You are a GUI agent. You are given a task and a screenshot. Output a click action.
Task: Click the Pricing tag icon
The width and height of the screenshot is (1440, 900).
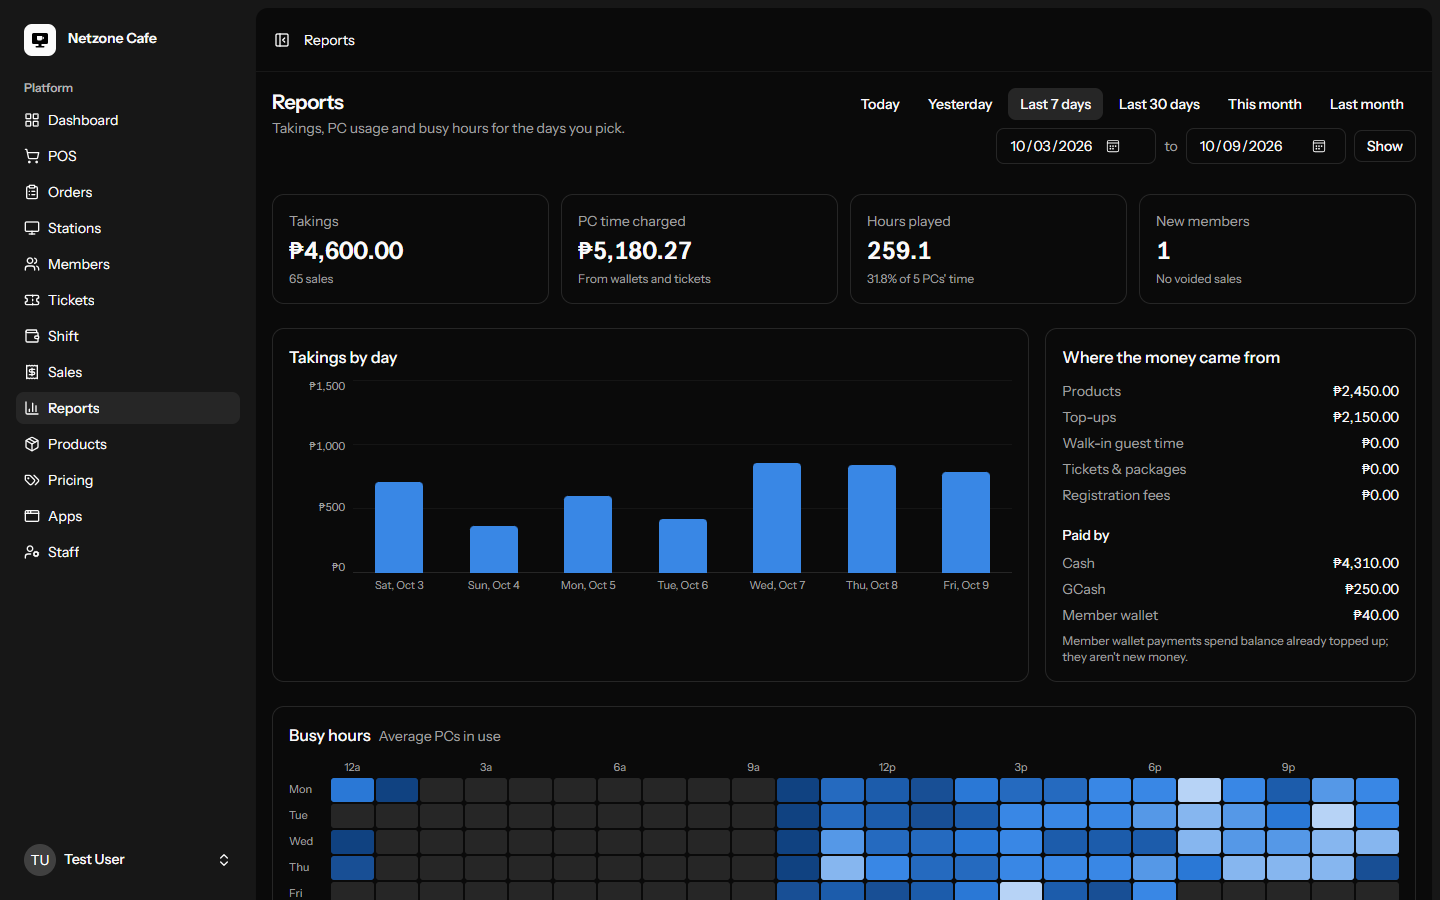tap(32, 480)
